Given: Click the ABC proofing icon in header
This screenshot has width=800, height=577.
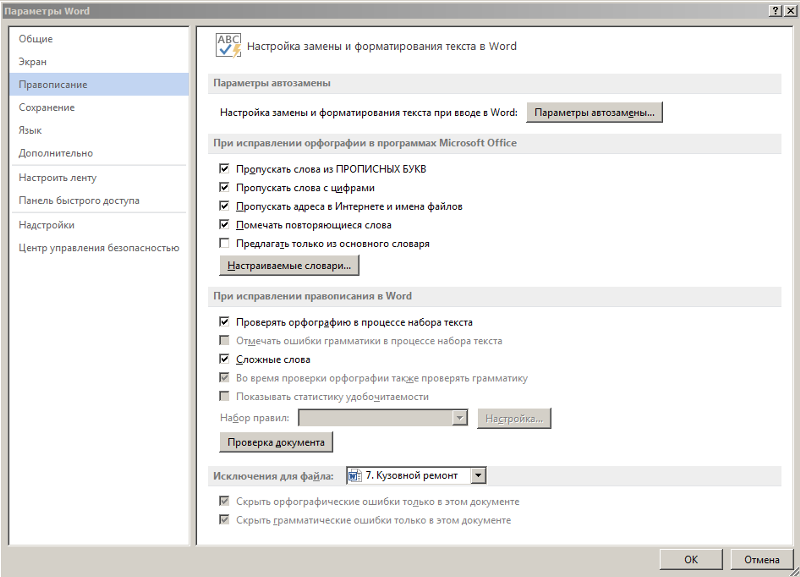Looking at the screenshot, I should [x=228, y=46].
